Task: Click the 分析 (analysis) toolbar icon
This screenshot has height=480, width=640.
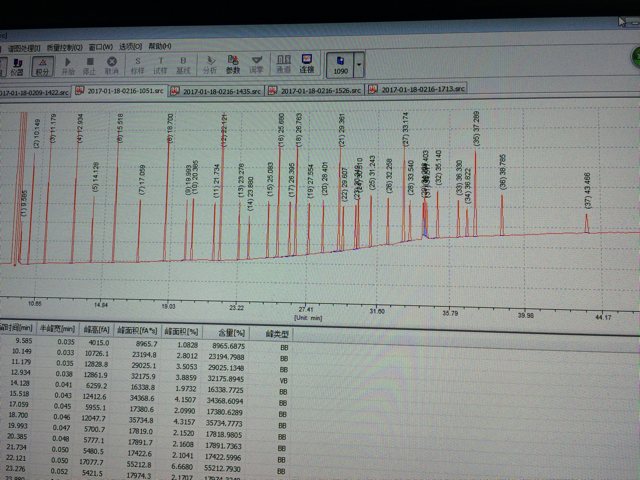Action: (x=210, y=65)
